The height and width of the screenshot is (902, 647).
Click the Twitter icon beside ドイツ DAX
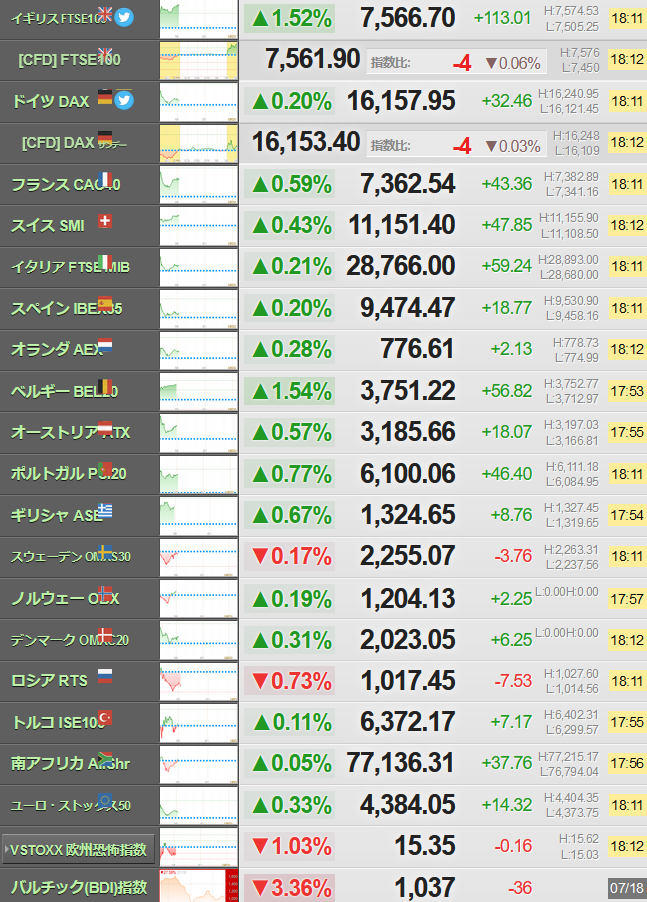coord(124,100)
